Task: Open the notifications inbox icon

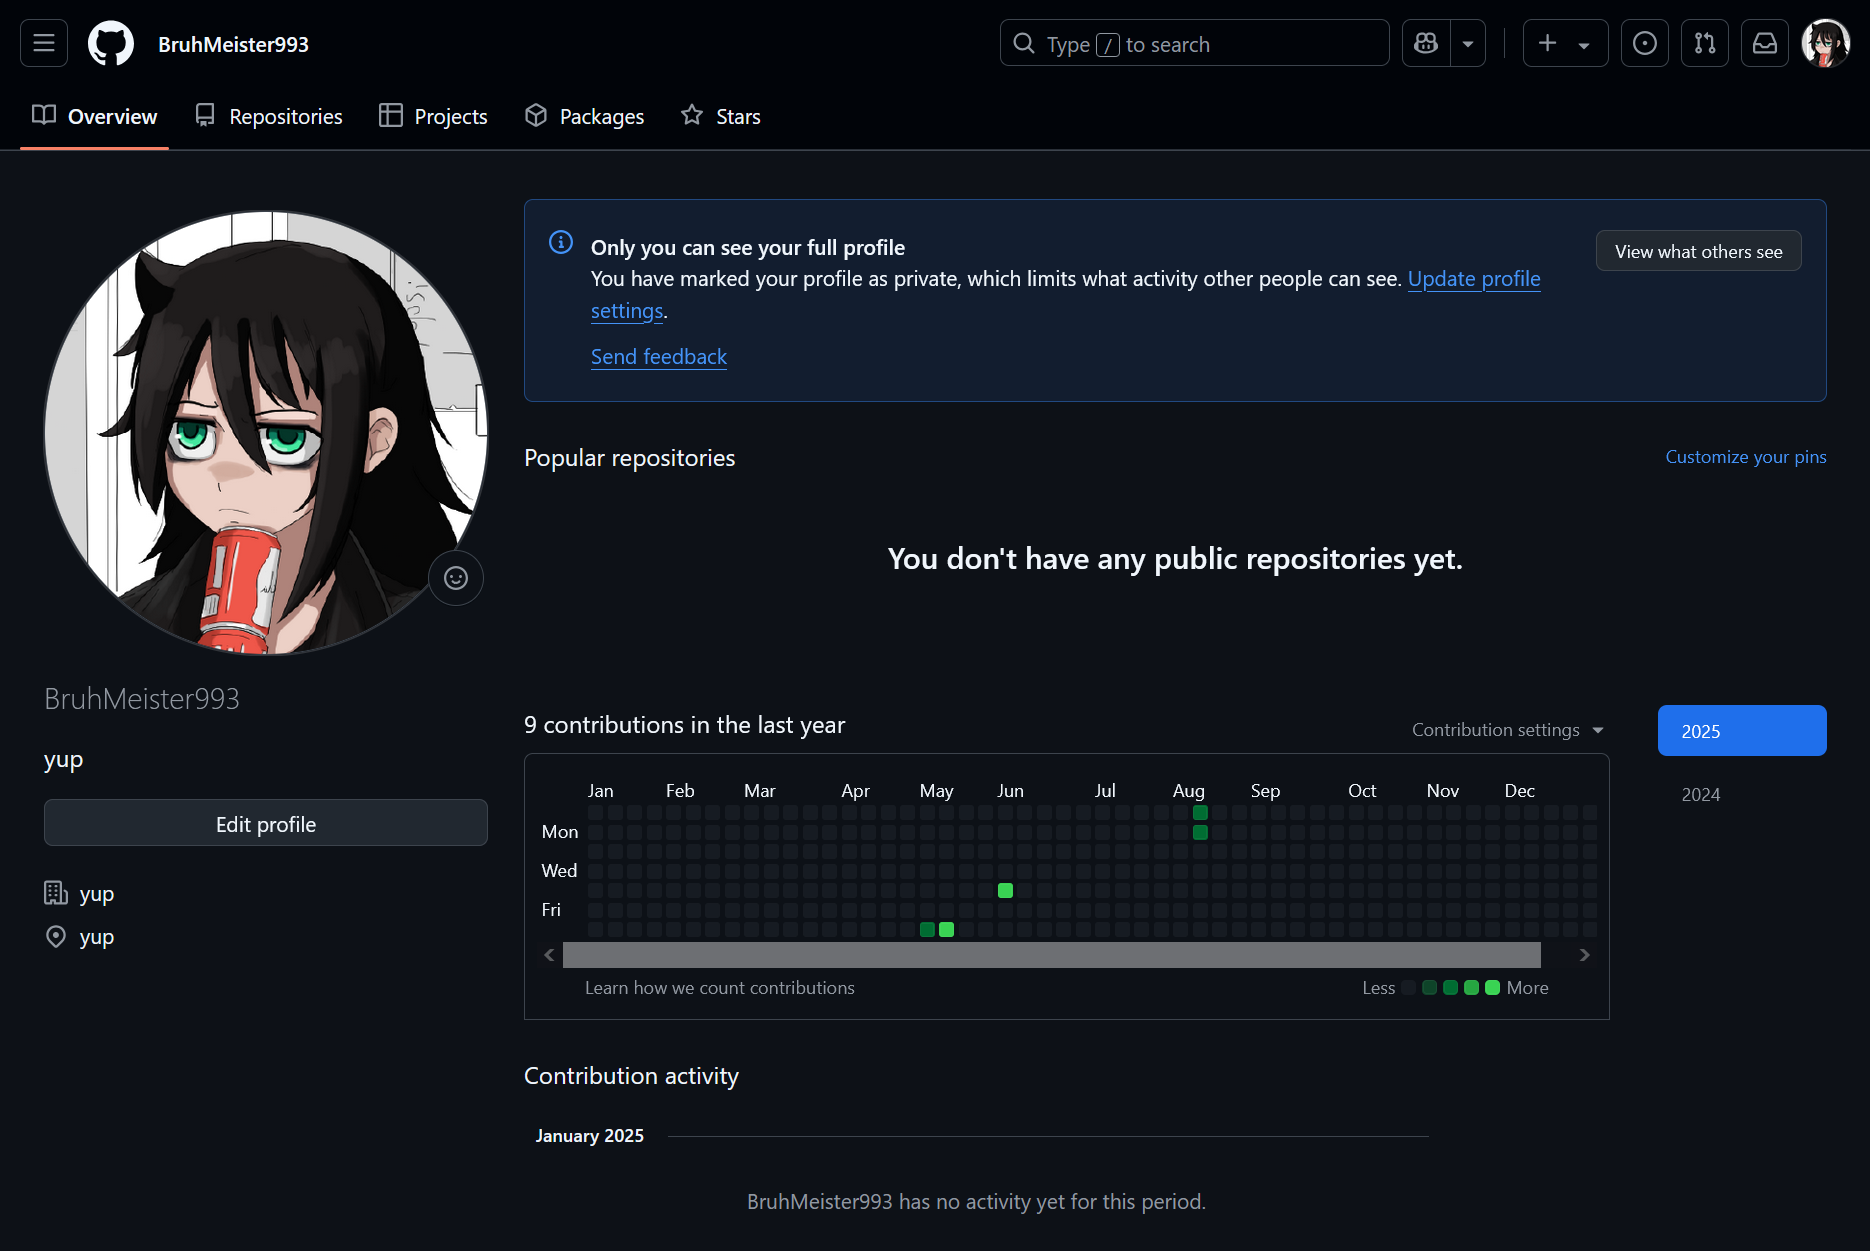Action: [1765, 43]
